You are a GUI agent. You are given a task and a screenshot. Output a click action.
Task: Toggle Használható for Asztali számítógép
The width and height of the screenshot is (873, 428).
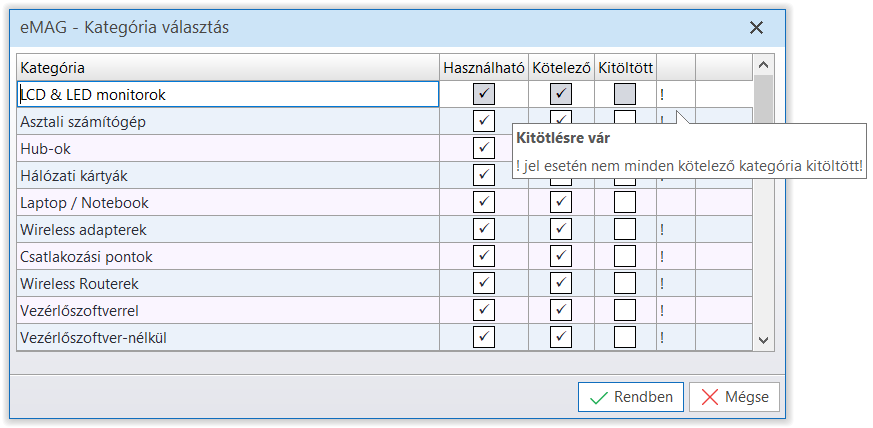click(x=484, y=122)
